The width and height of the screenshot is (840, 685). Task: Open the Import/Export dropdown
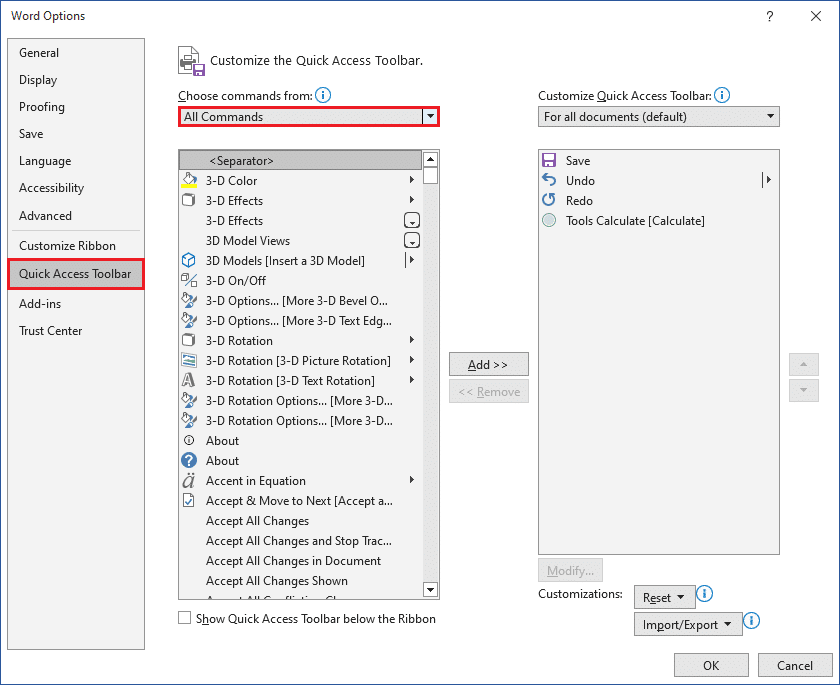687,625
